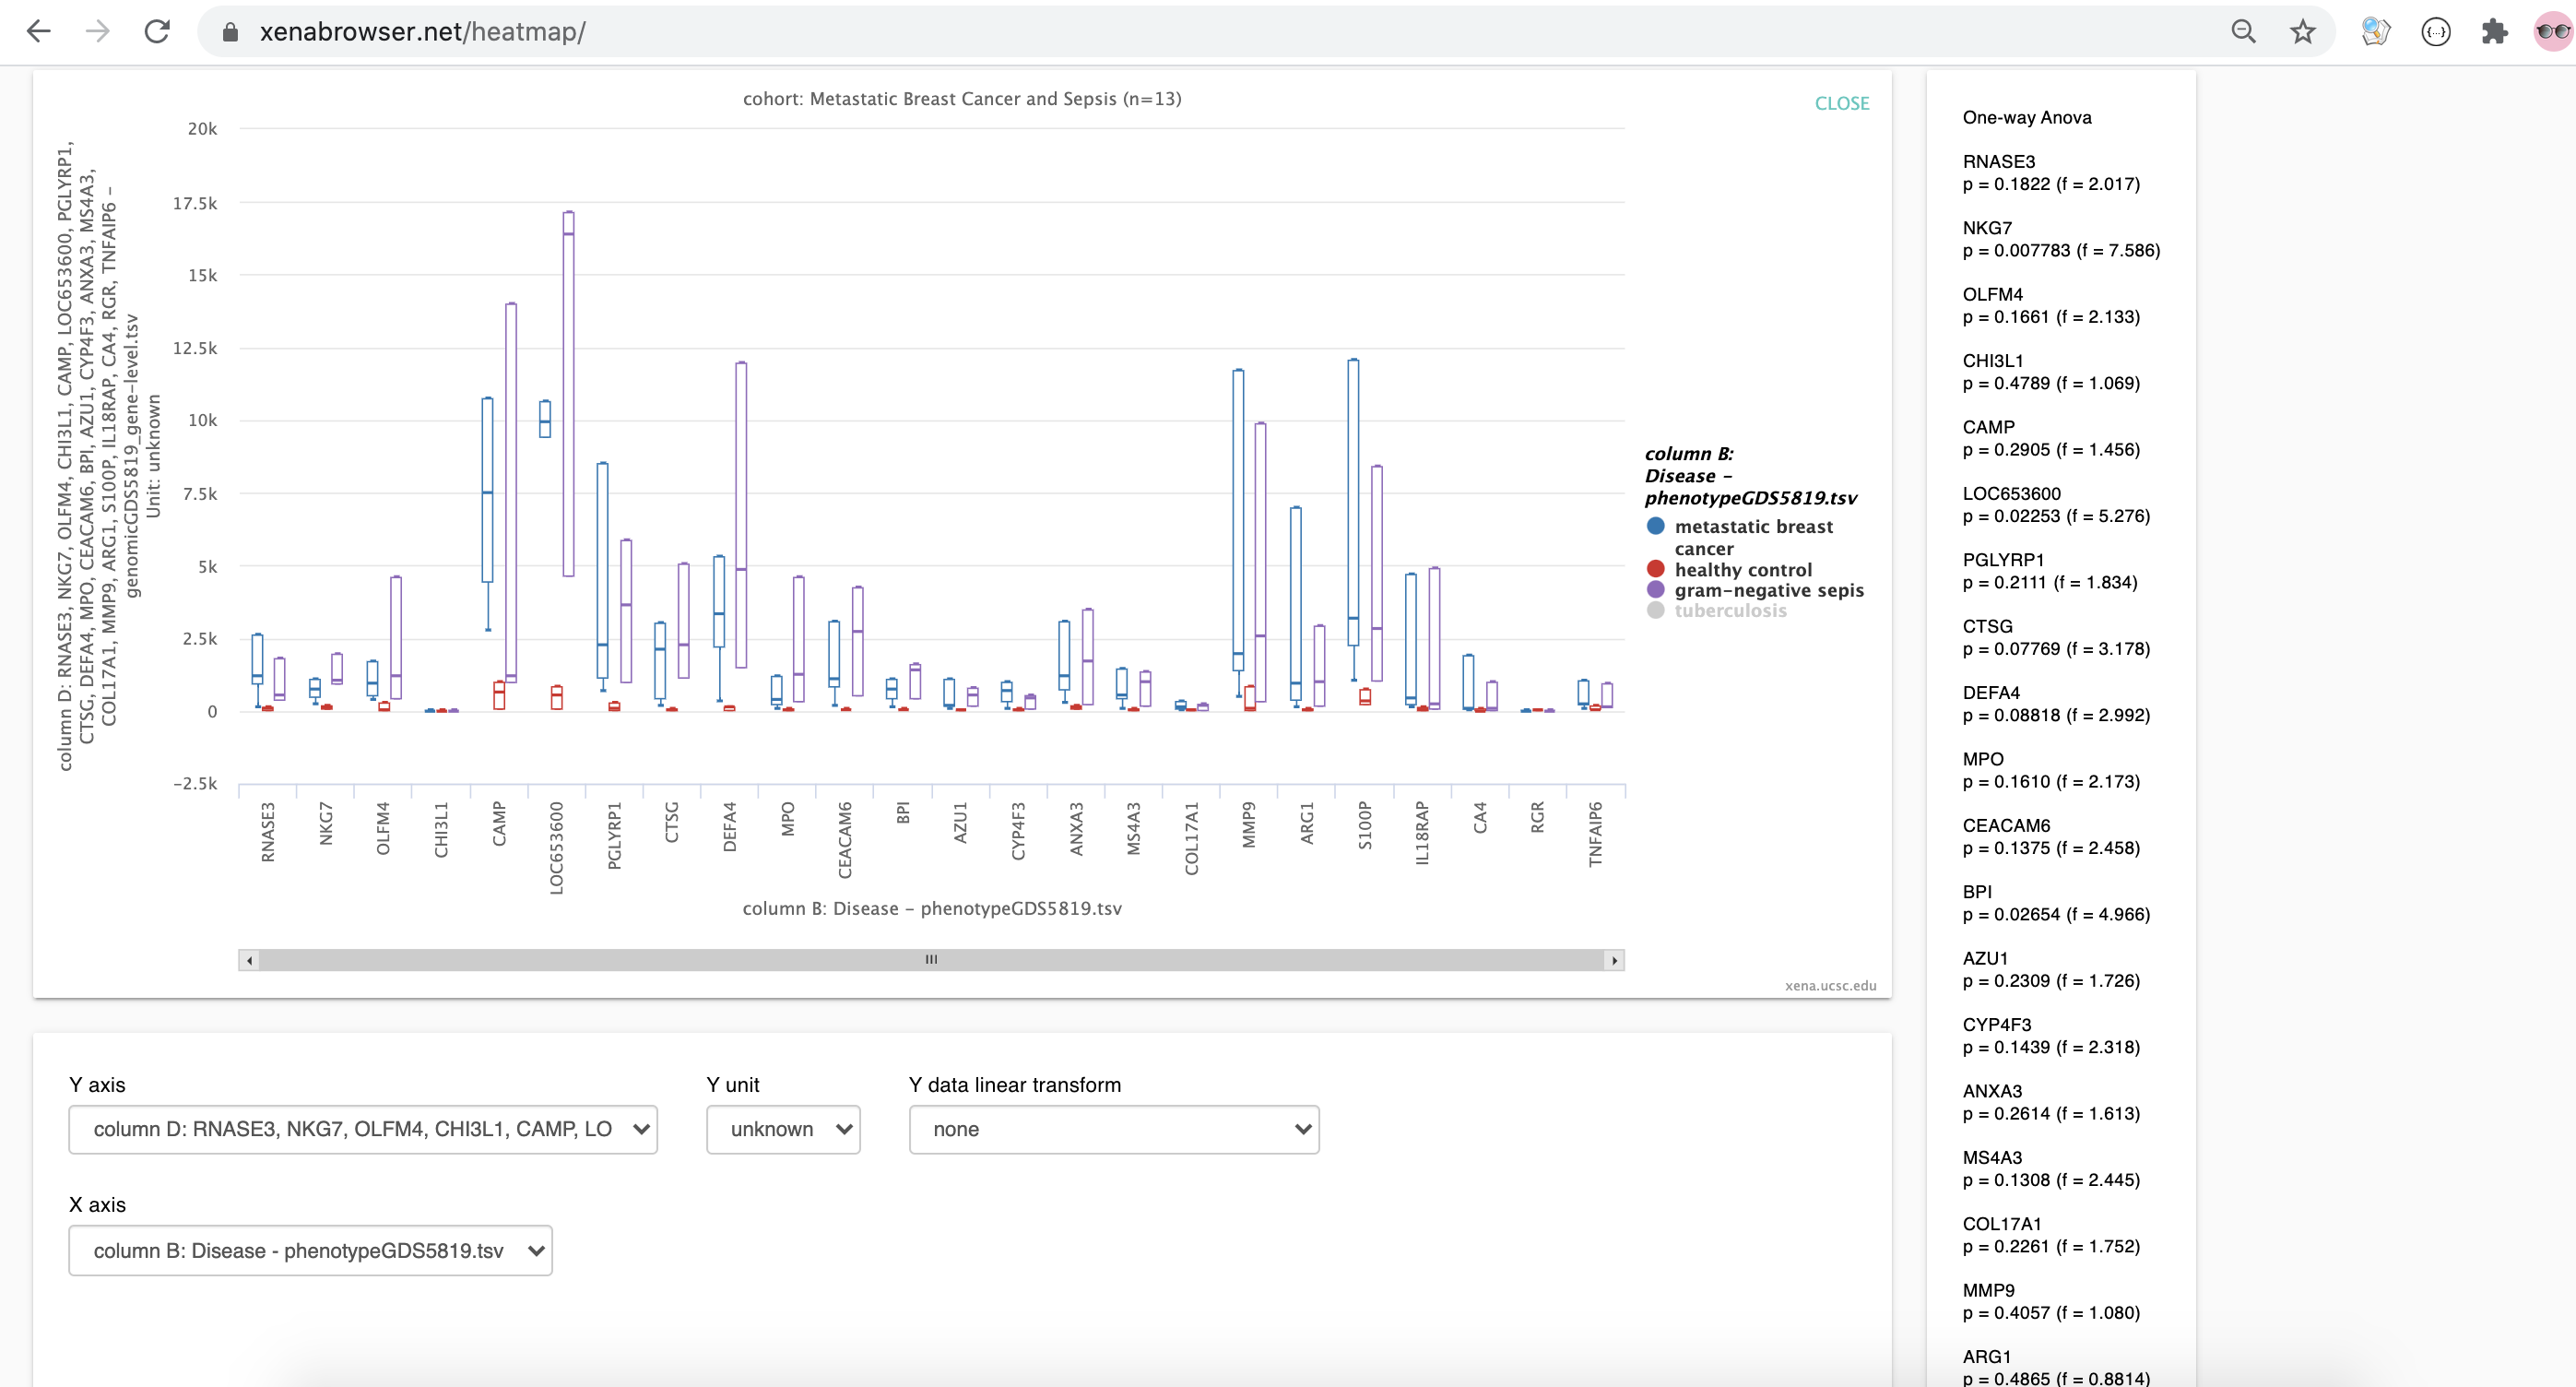Click the chart scrollbar right arrow
Image resolution: width=2576 pixels, height=1387 pixels.
click(1613, 960)
